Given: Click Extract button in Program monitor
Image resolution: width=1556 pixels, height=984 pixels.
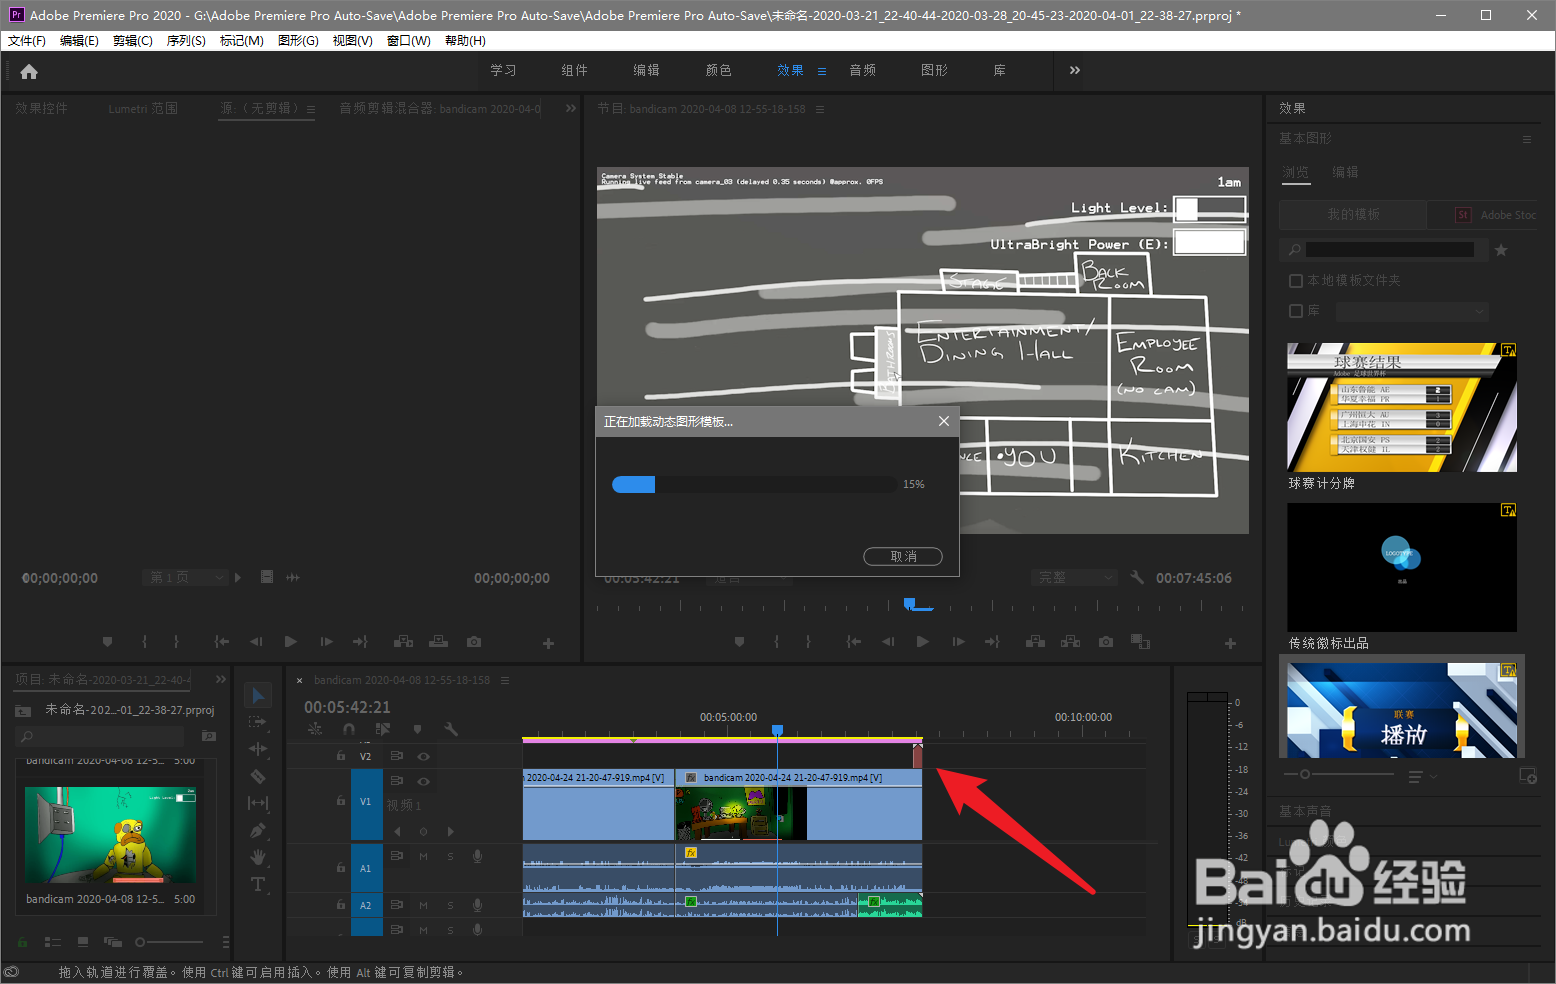Looking at the screenshot, I should 1070,642.
